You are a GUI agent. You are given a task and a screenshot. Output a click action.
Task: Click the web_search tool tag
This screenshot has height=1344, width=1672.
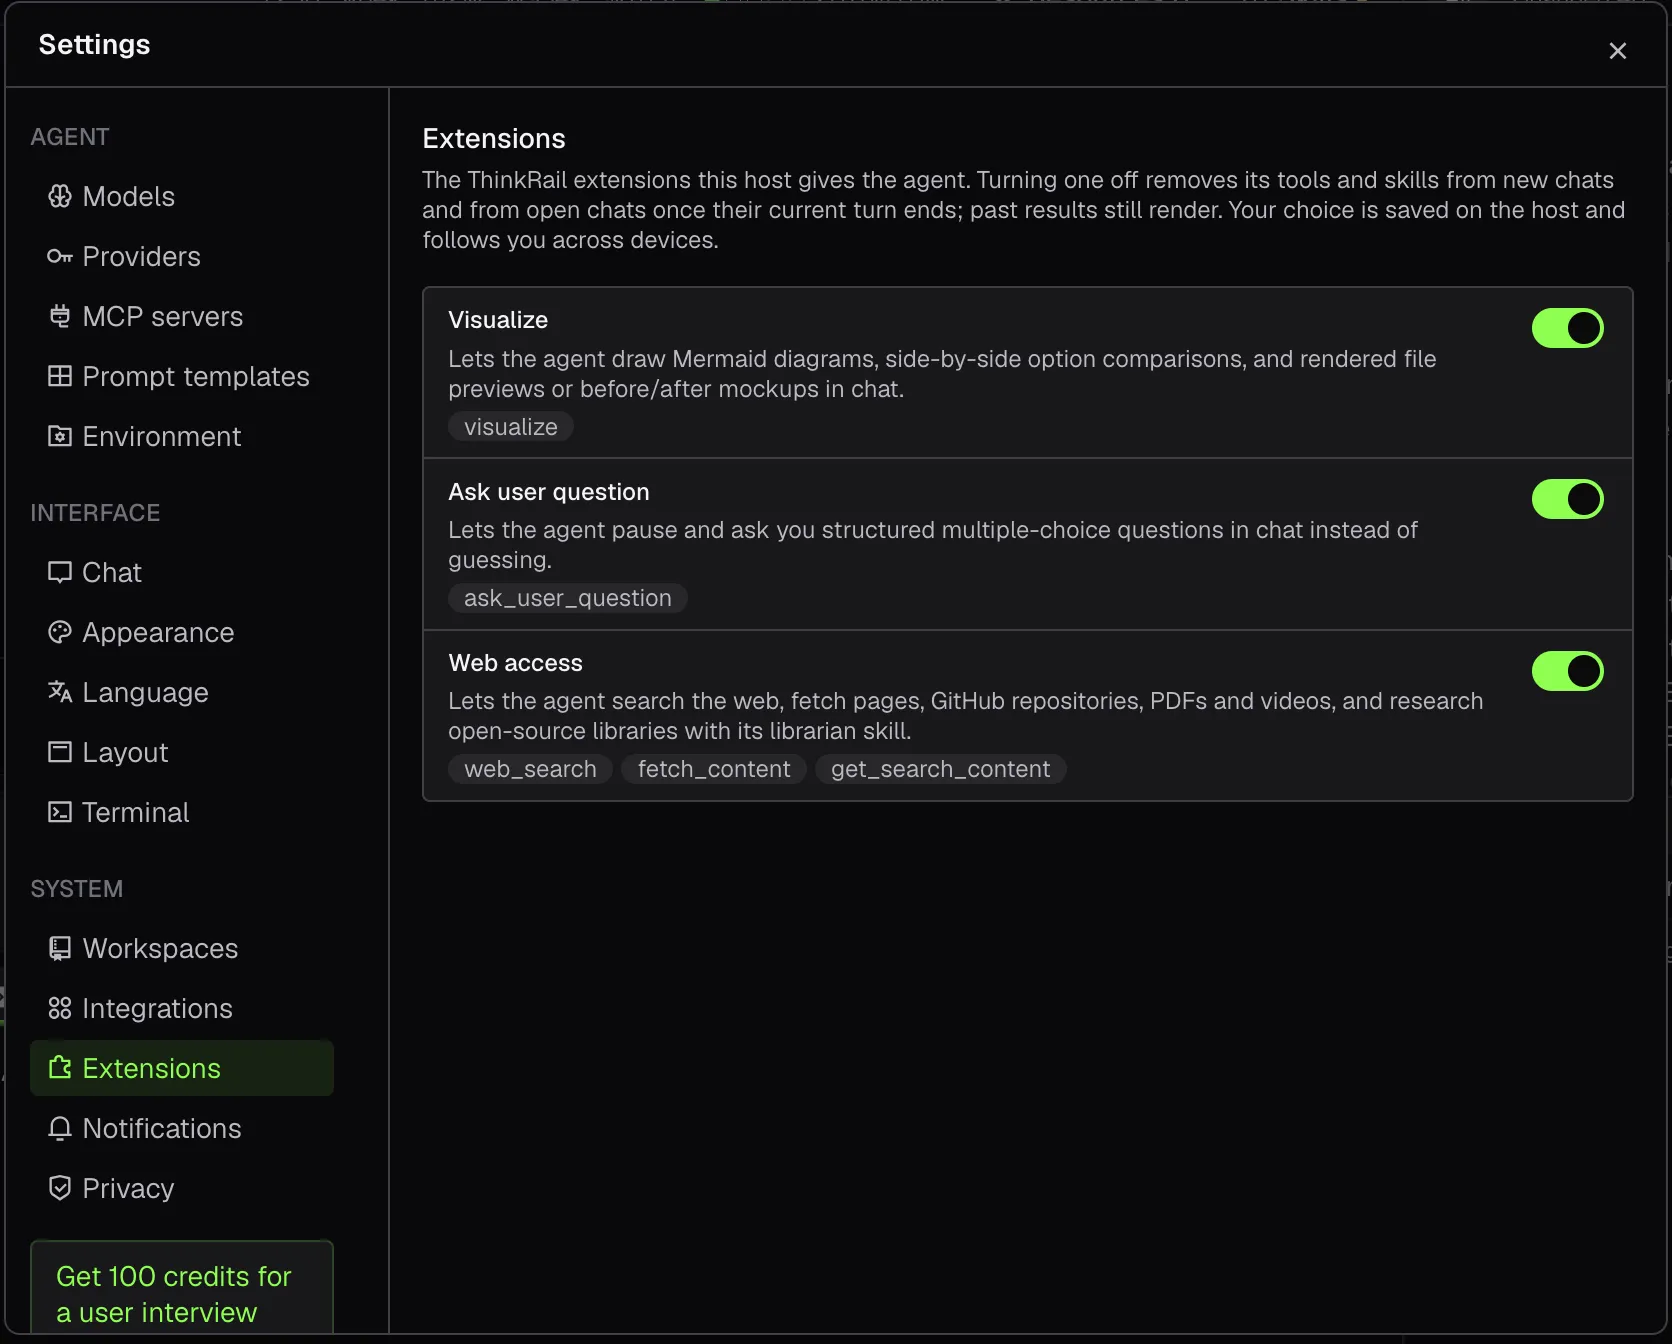[x=530, y=769]
